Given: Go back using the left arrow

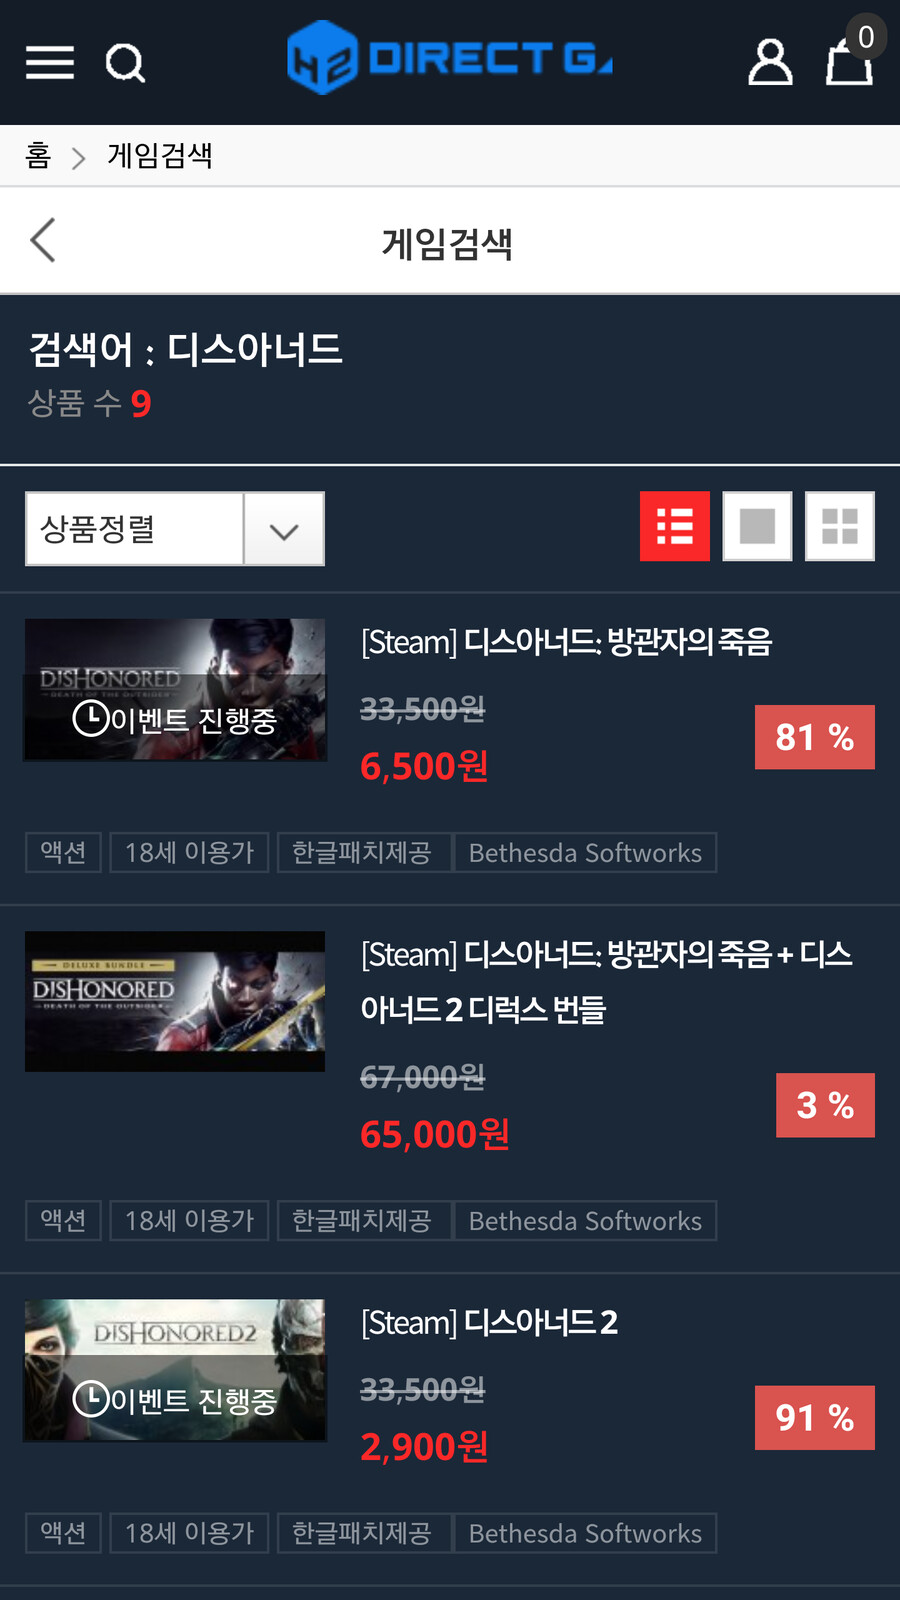Looking at the screenshot, I should (x=43, y=240).
